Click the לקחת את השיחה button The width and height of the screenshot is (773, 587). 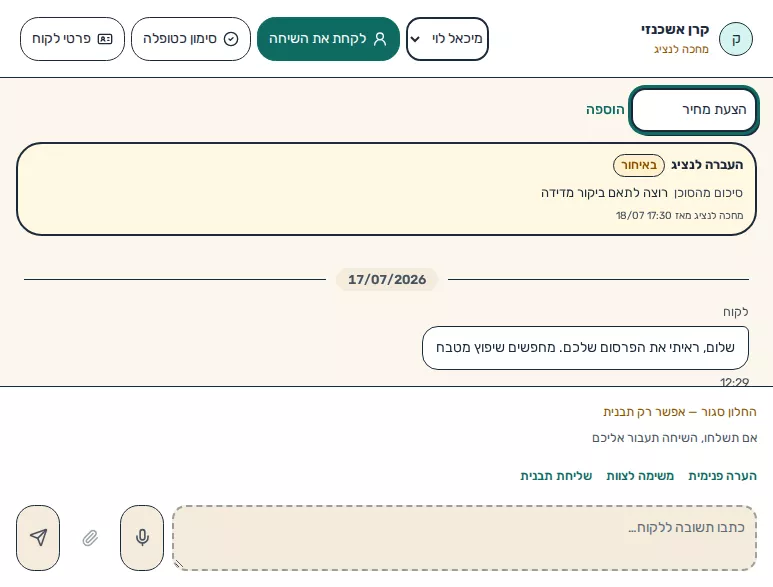[328, 39]
